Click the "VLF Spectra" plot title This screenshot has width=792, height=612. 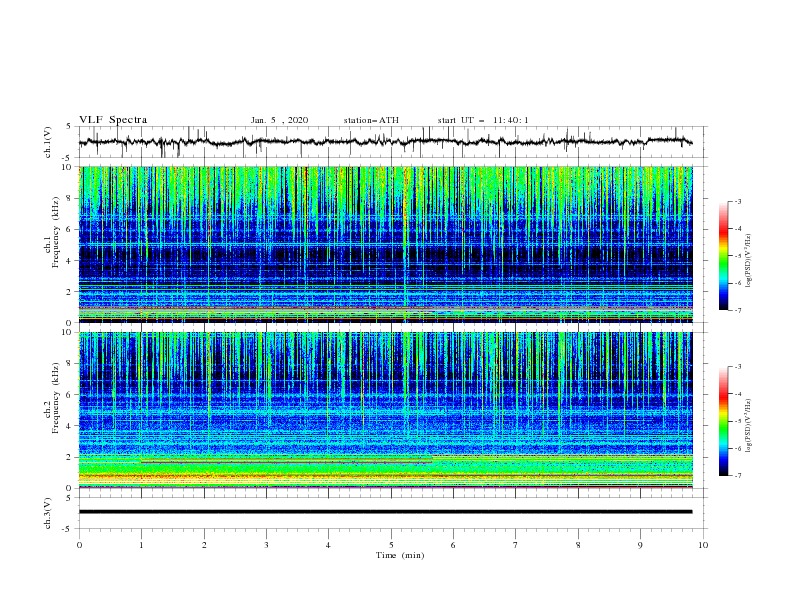(113, 120)
